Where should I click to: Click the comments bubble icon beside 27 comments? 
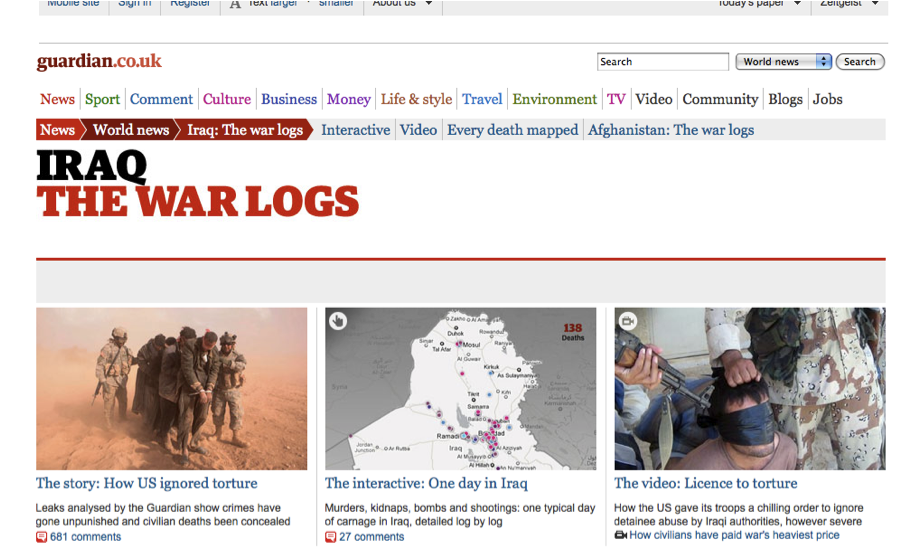pyautogui.click(x=330, y=537)
